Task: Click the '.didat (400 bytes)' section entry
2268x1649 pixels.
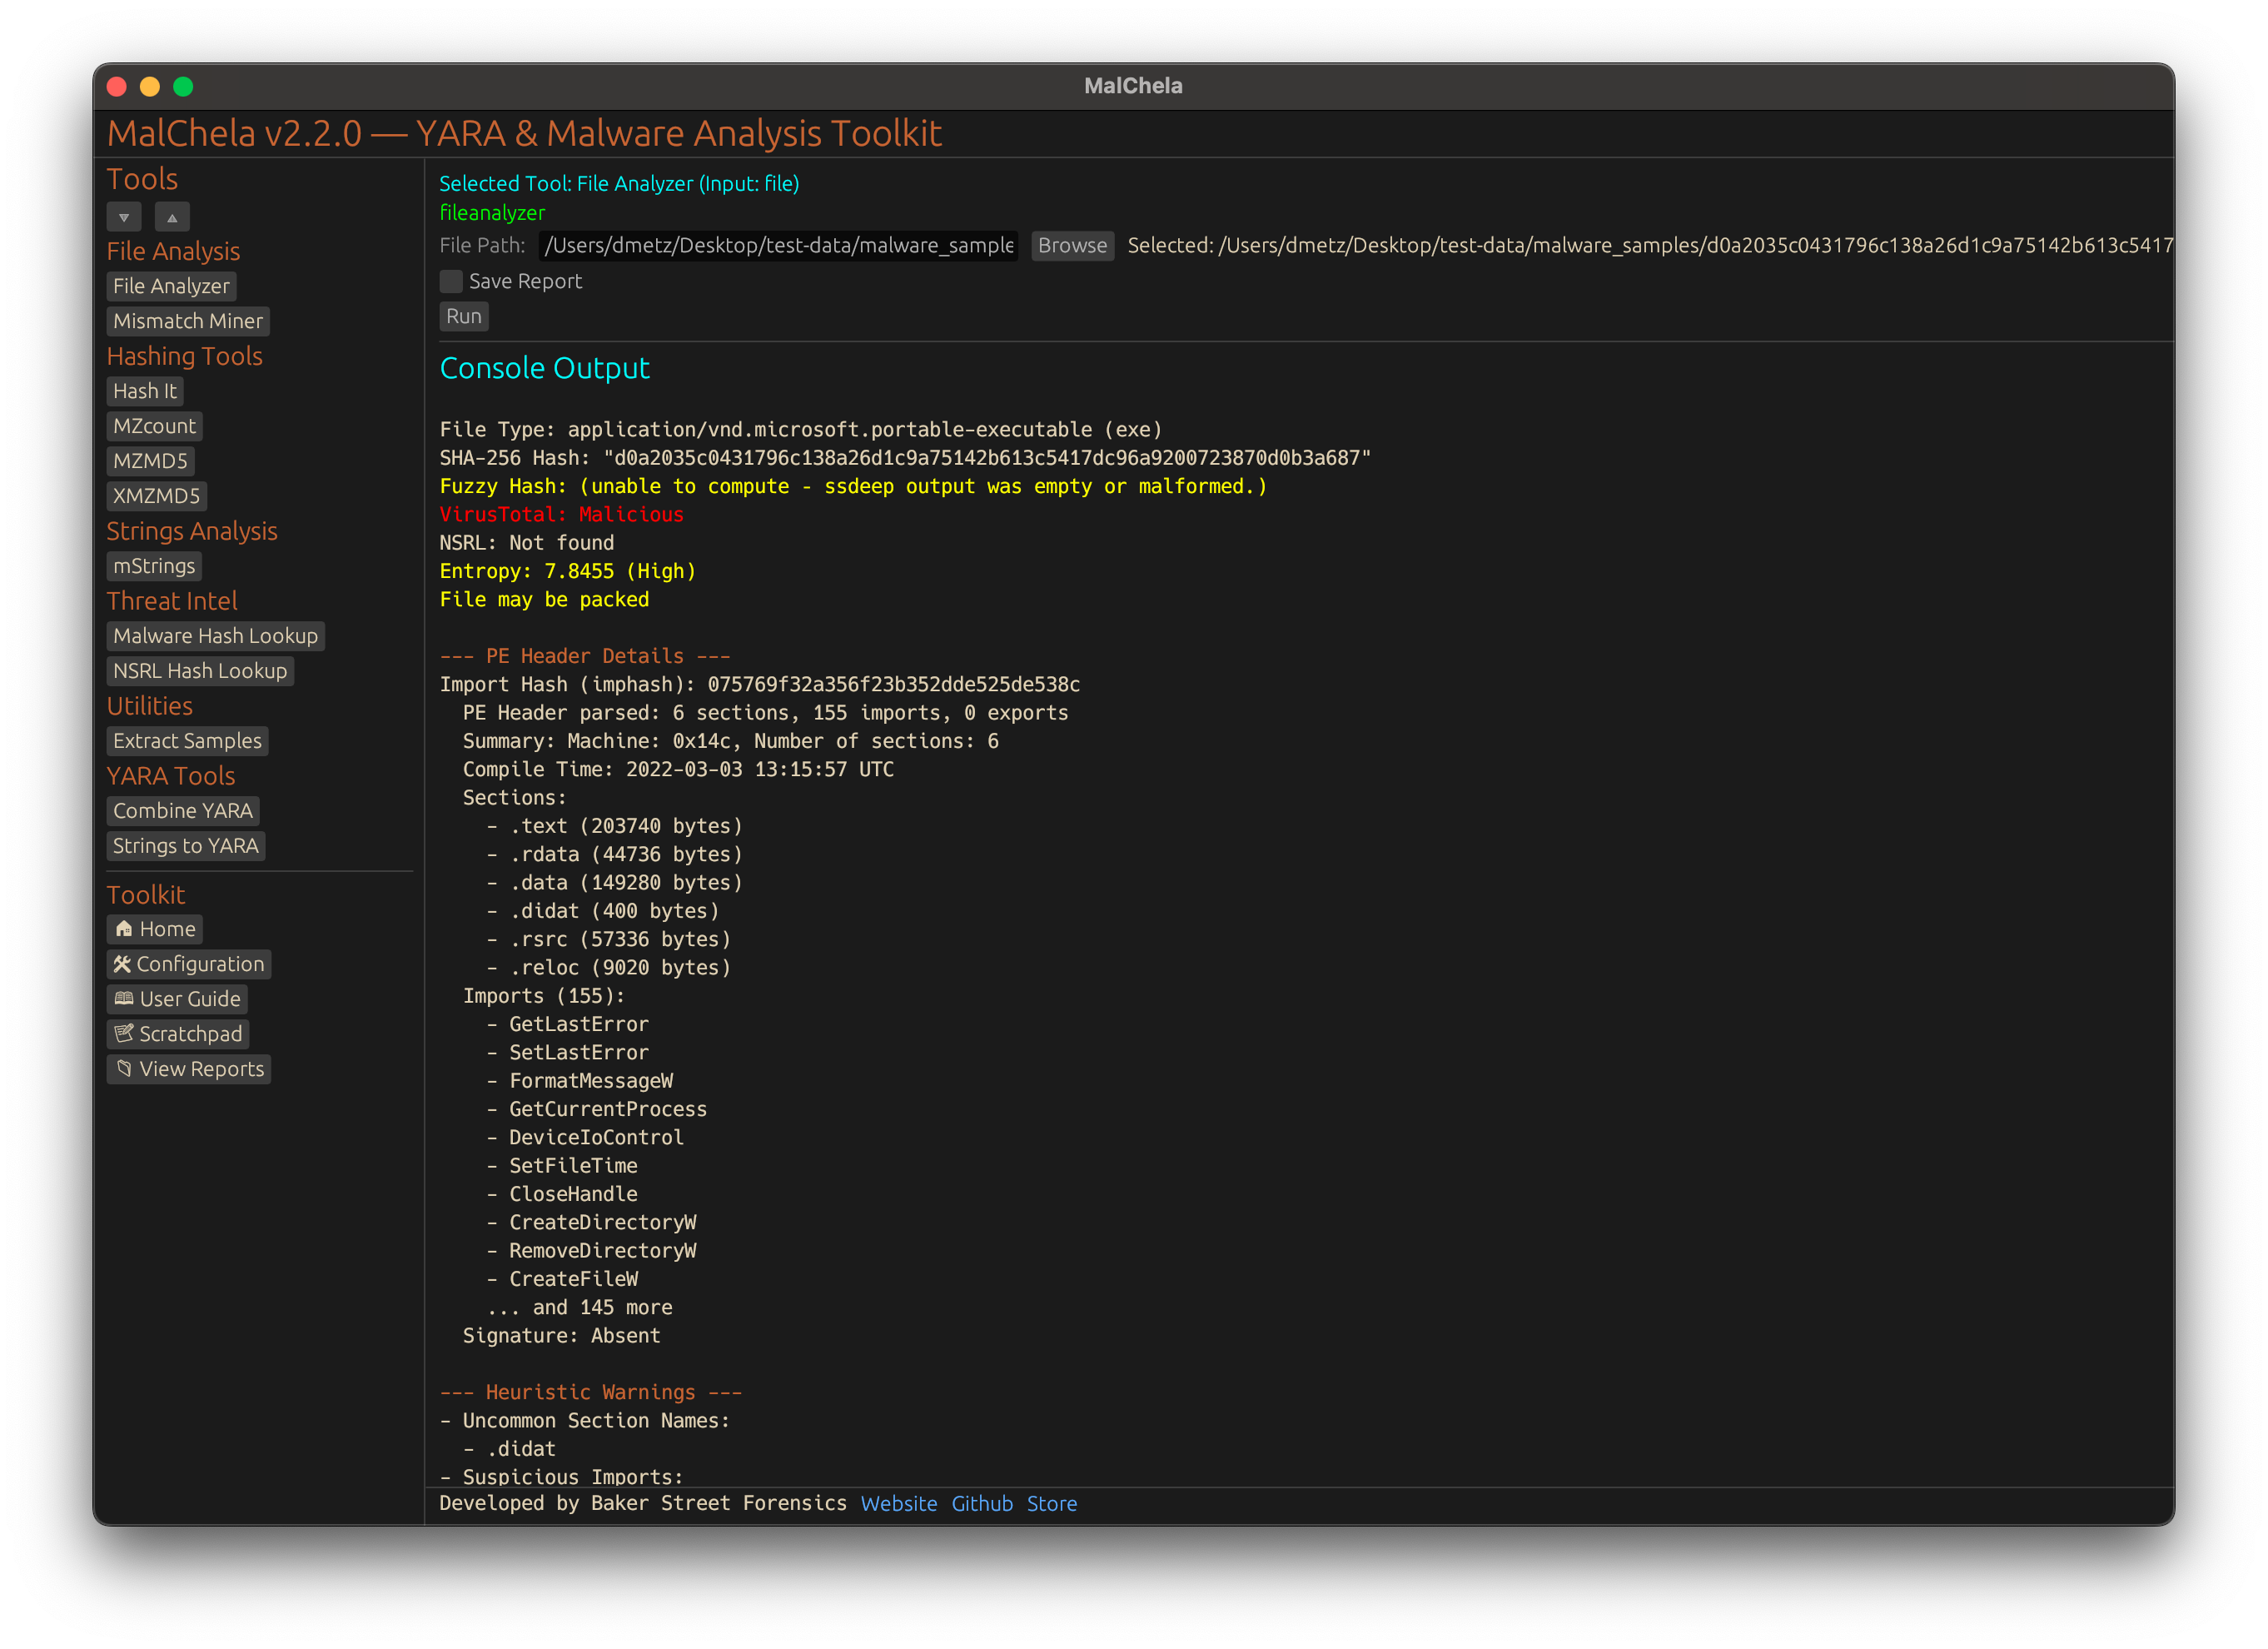Action: tap(603, 911)
